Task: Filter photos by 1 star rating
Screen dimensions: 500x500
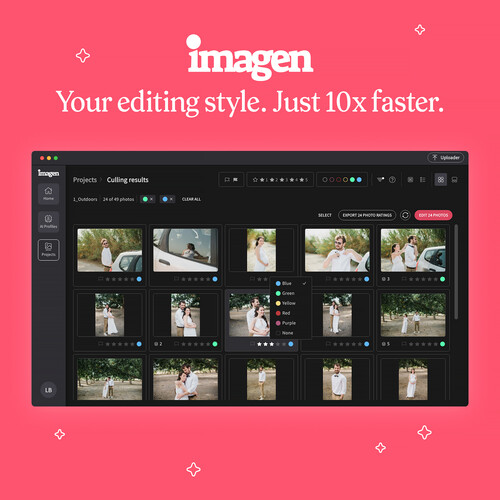Action: click(x=264, y=180)
